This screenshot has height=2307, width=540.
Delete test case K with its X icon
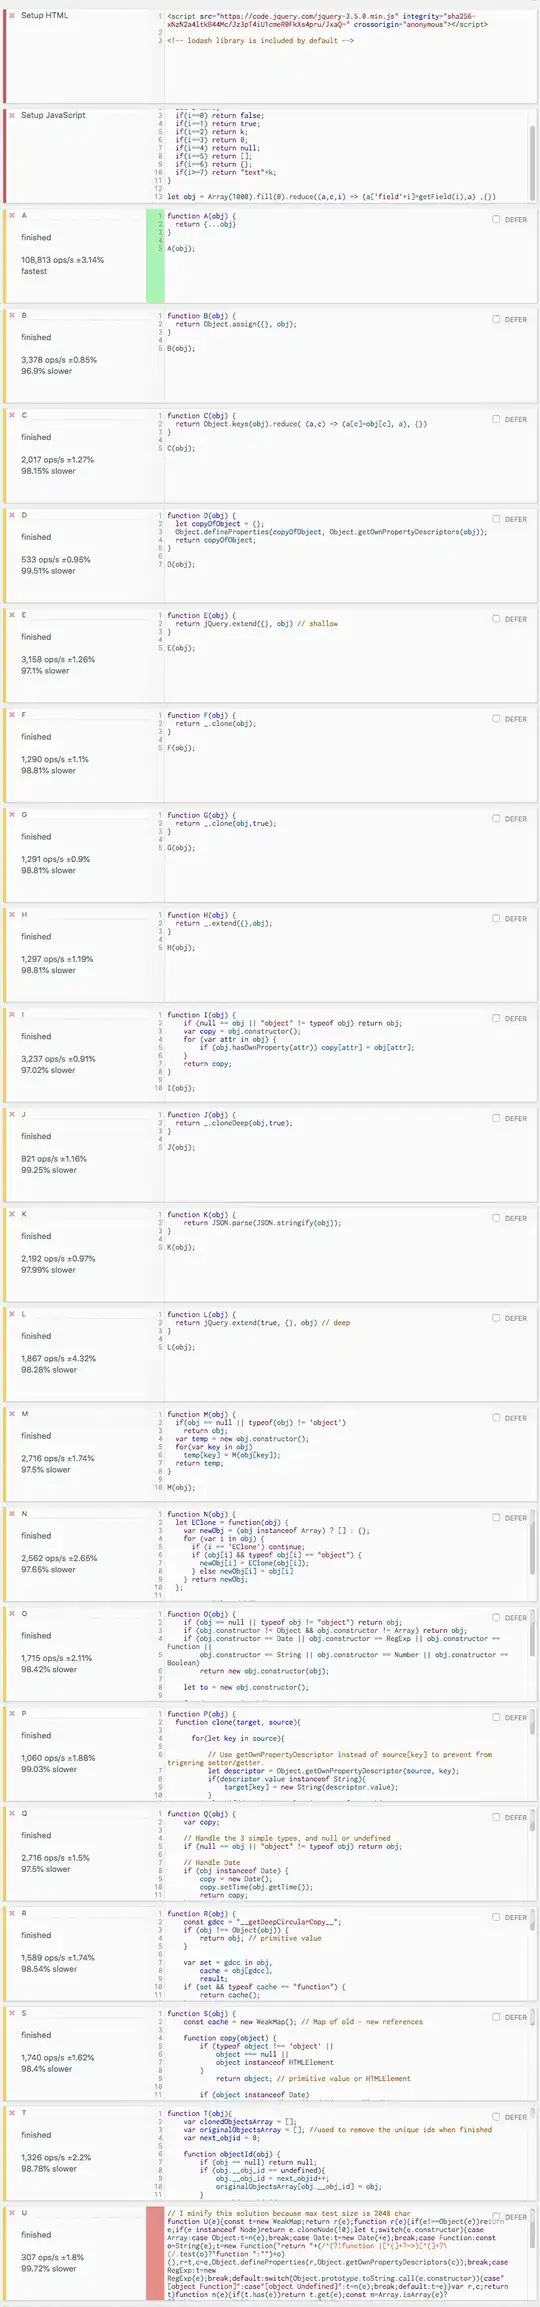pos(13,1214)
